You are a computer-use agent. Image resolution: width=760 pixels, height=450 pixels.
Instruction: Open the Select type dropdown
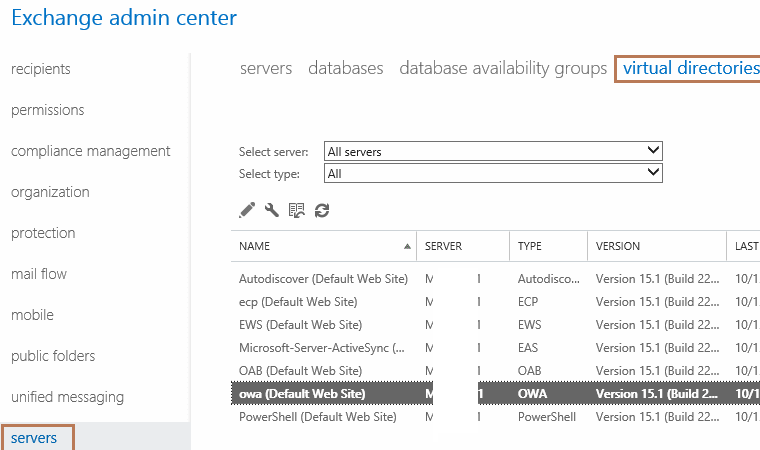tap(494, 173)
